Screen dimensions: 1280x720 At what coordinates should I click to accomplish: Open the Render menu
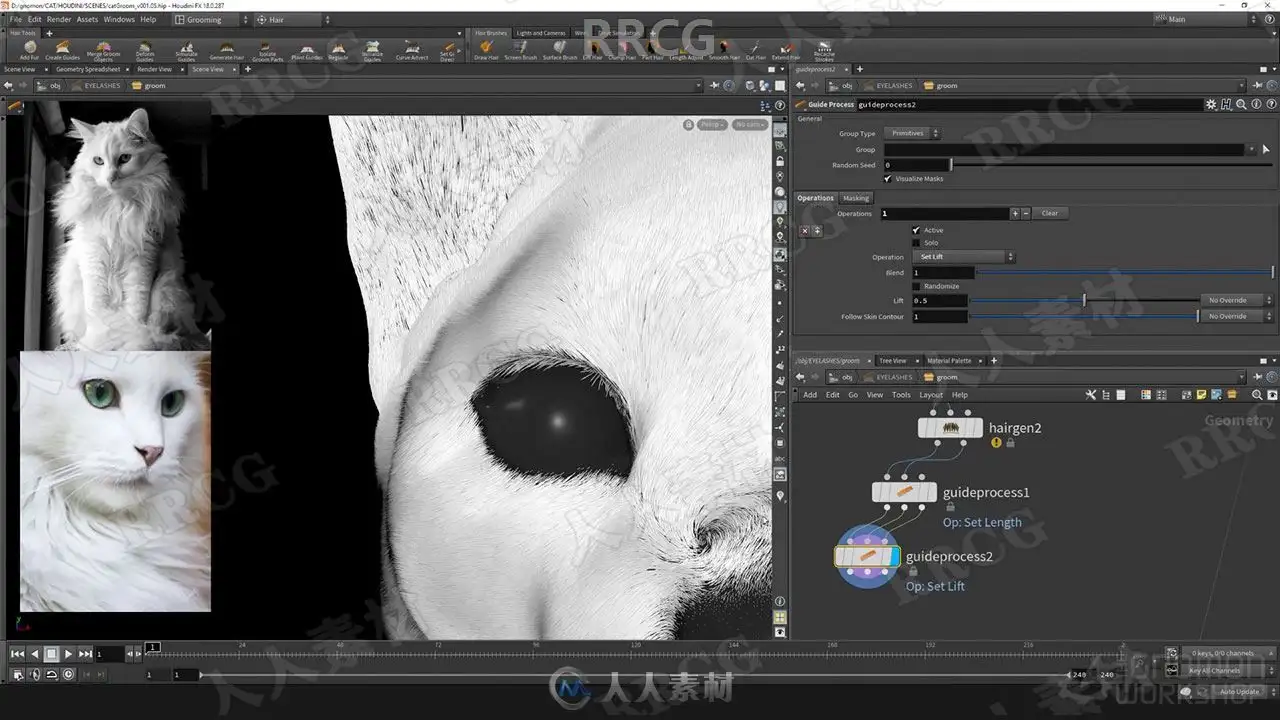tap(59, 19)
